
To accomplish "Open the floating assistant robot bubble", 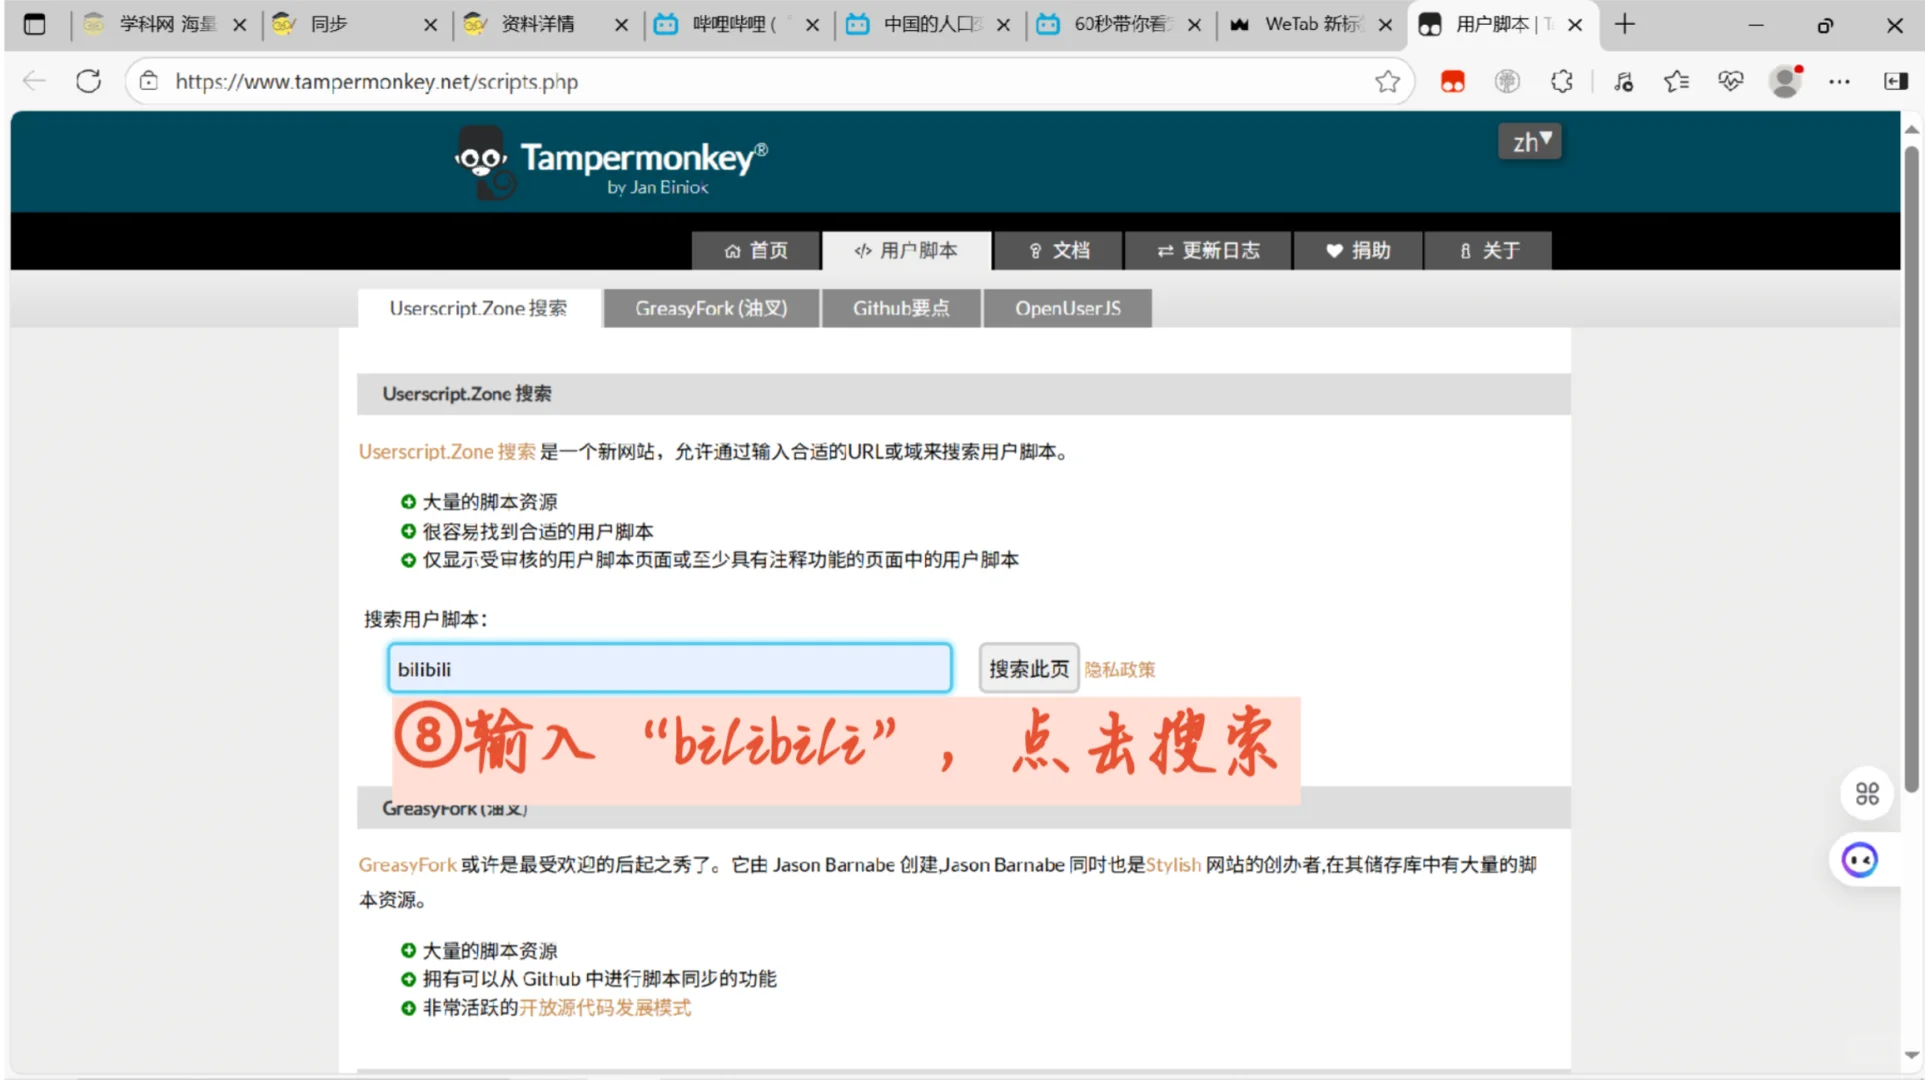I will click(1860, 860).
